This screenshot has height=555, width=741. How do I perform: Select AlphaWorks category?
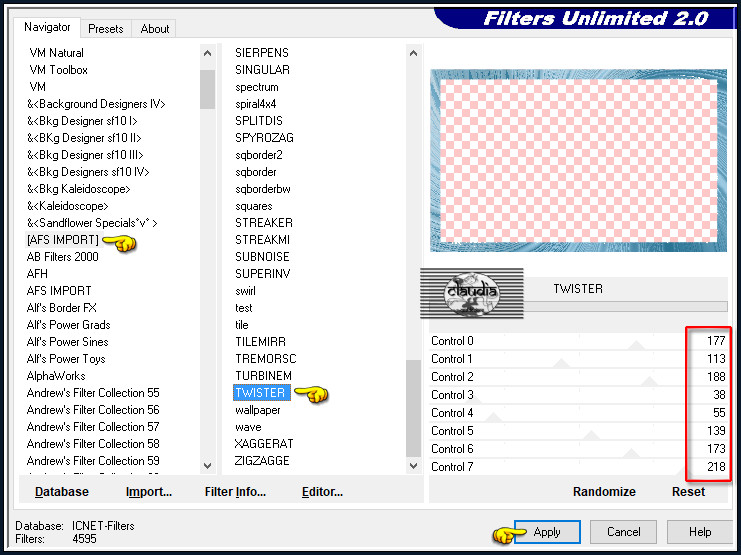point(56,376)
